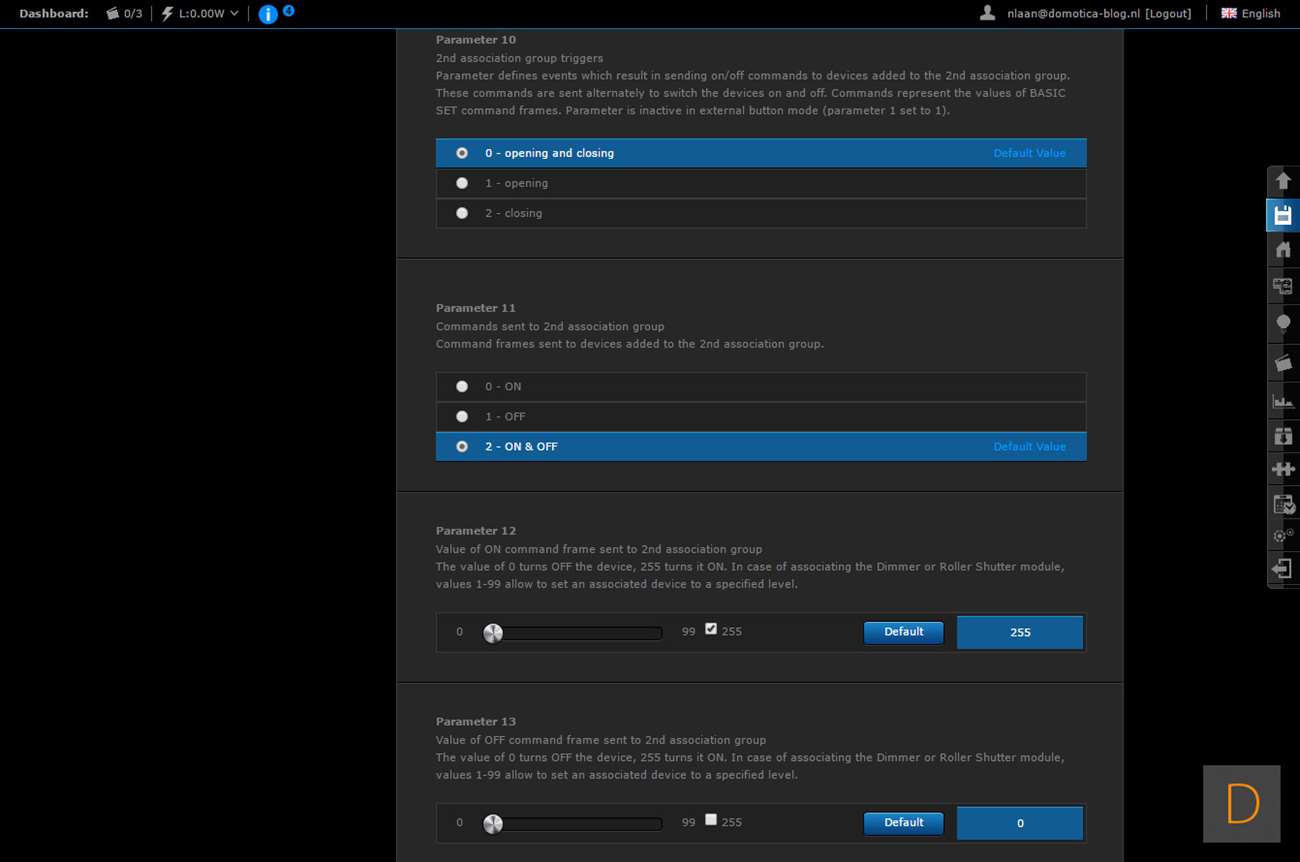Screen dimensions: 1300x862
Task: Open the home icon in the right sidebar
Action: pos(1283,250)
